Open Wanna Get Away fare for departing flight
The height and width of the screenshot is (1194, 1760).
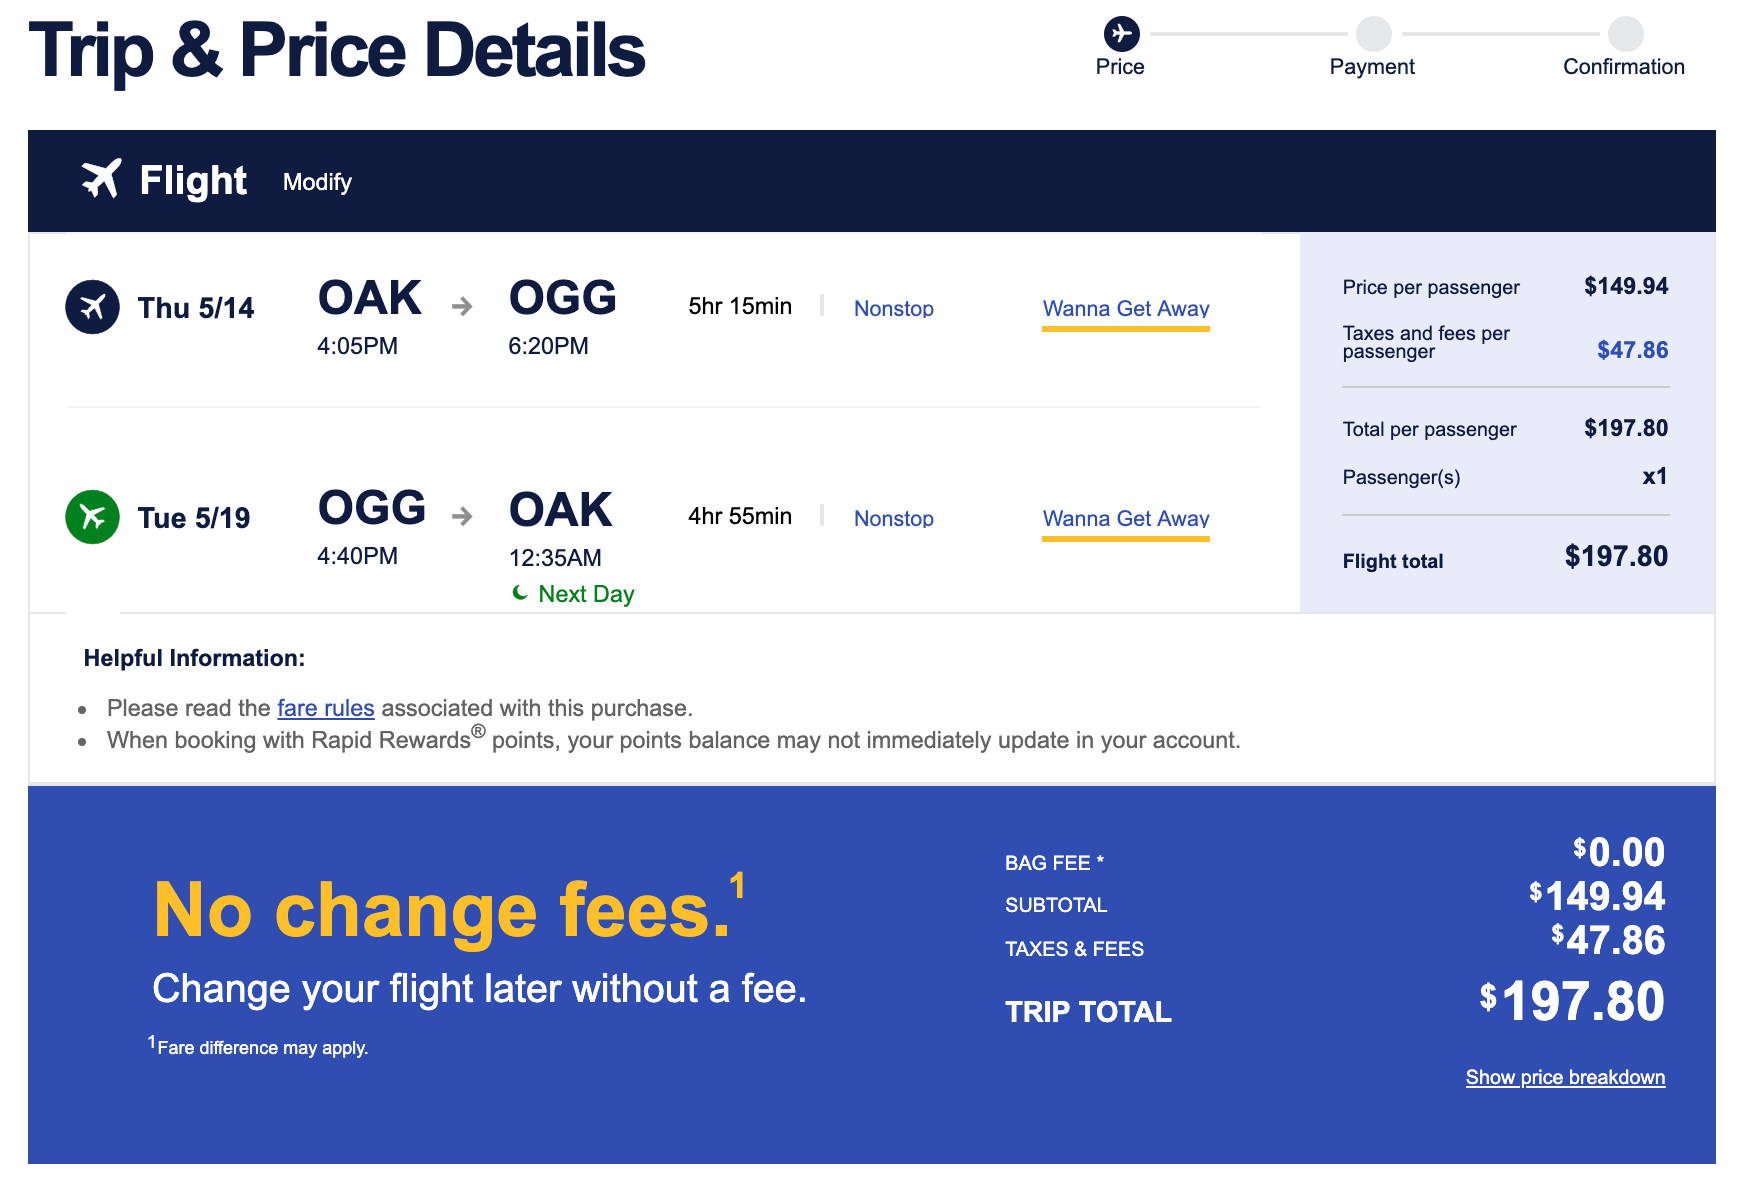click(x=1126, y=308)
